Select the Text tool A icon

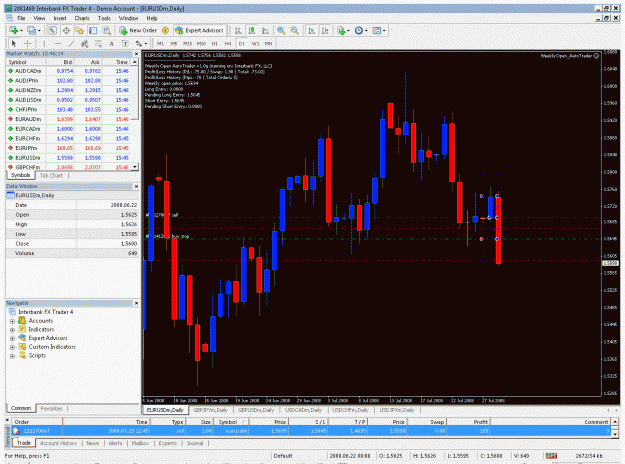112,43
